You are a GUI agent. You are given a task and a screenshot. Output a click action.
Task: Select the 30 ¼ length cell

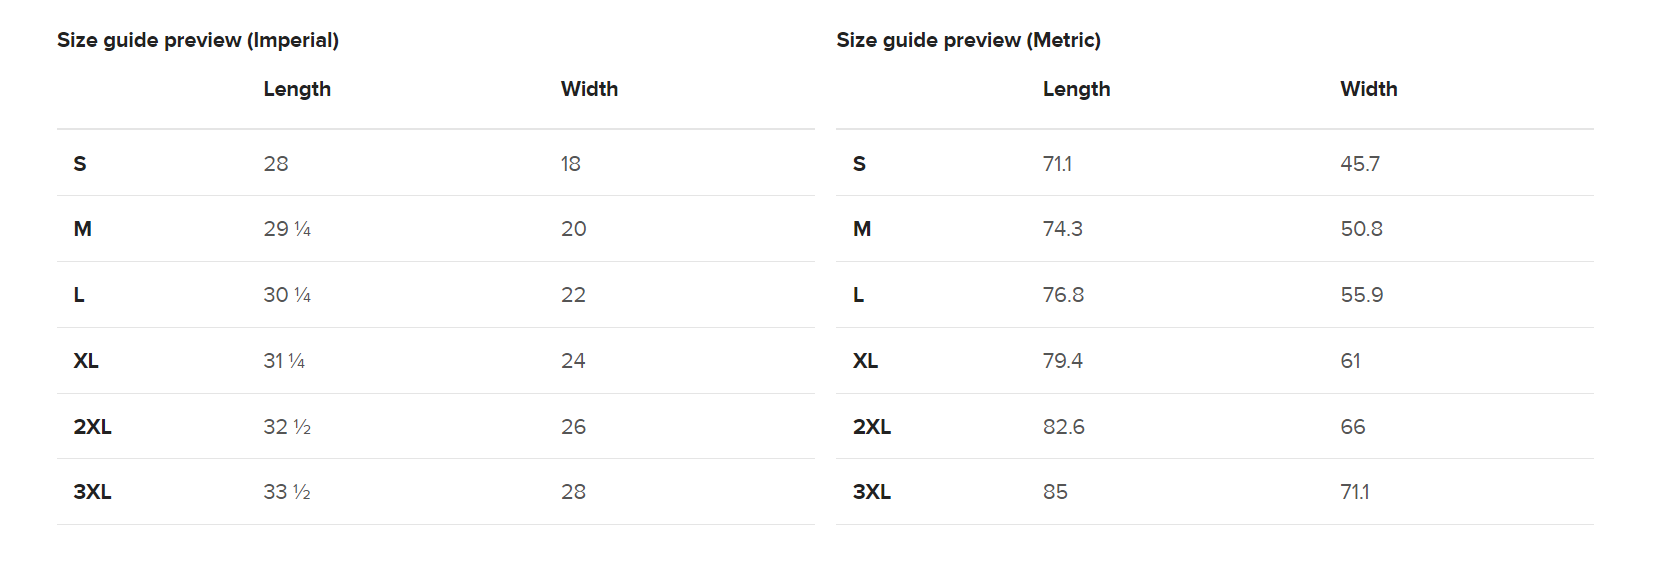(x=287, y=295)
